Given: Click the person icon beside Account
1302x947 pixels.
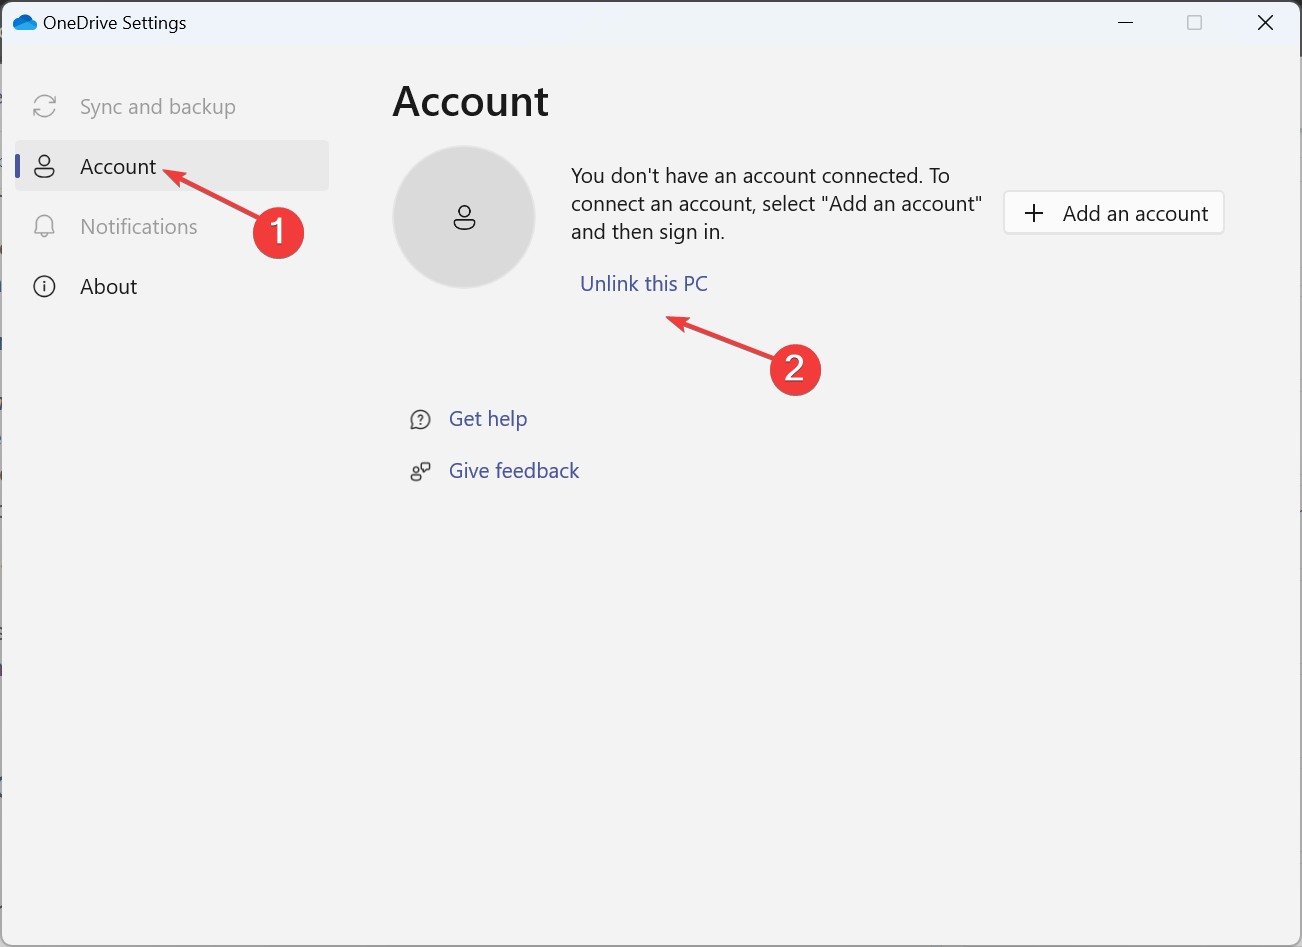Looking at the screenshot, I should pos(44,166).
